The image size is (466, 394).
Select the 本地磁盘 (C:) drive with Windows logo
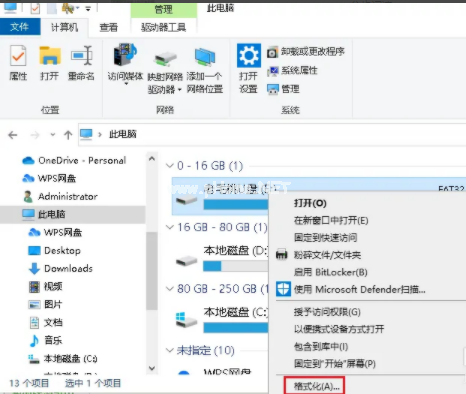pos(221,321)
